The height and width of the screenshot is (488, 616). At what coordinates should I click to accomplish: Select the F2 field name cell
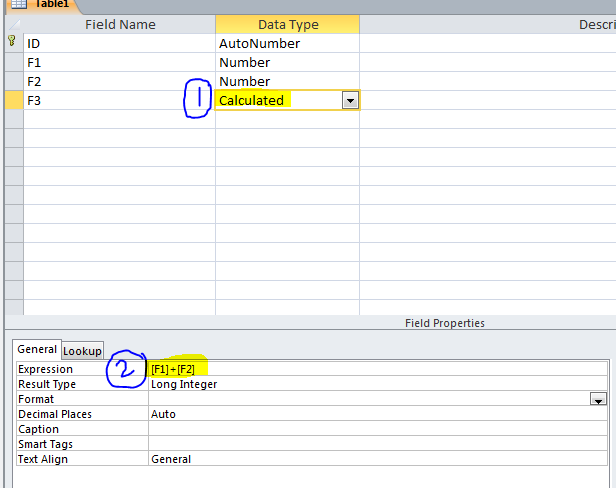pyautogui.click(x=119, y=81)
